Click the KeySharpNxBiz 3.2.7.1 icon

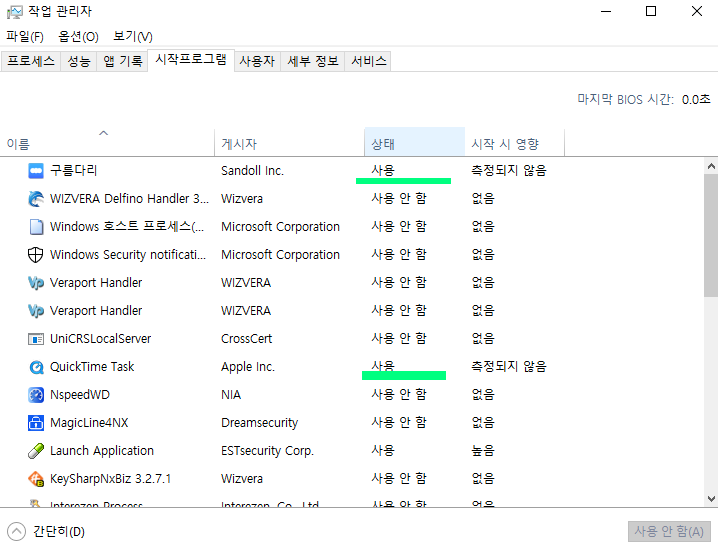tap(36, 478)
